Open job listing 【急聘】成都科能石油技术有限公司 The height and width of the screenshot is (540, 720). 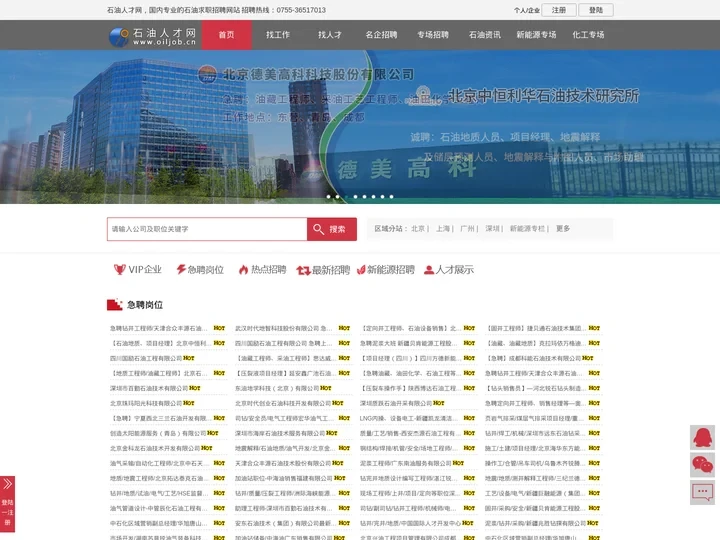point(533,358)
